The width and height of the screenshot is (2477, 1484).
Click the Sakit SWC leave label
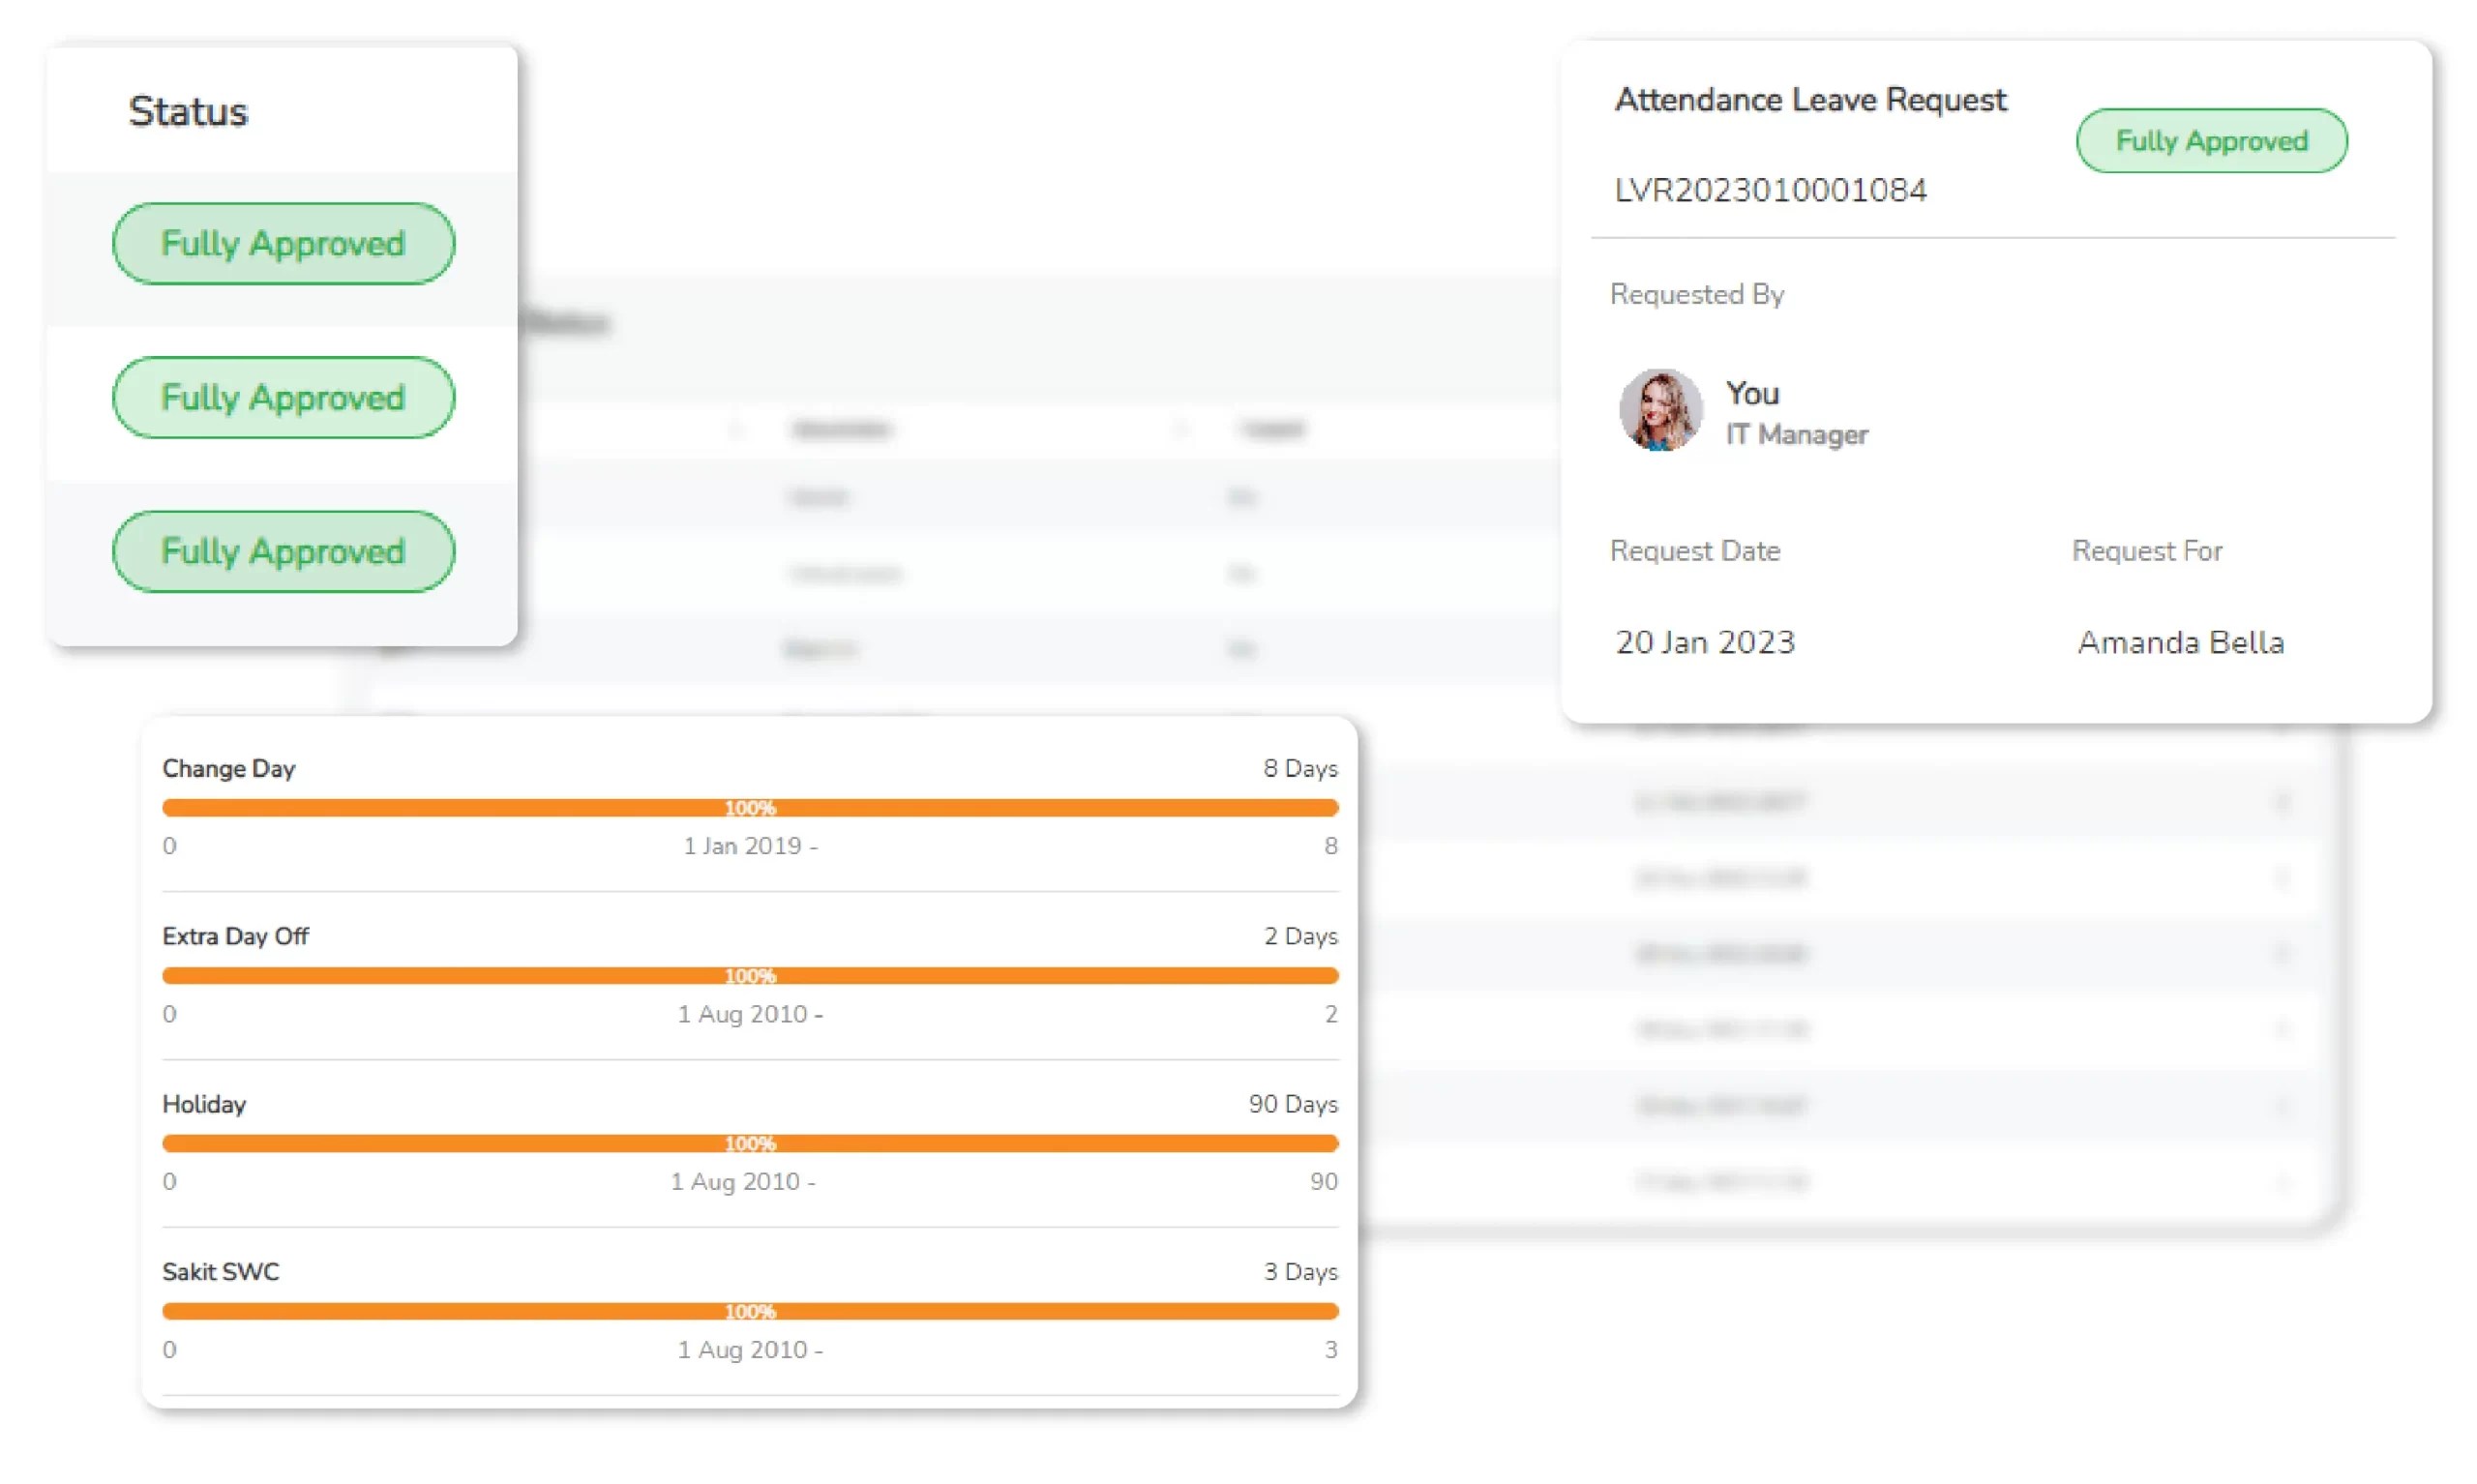(220, 1272)
